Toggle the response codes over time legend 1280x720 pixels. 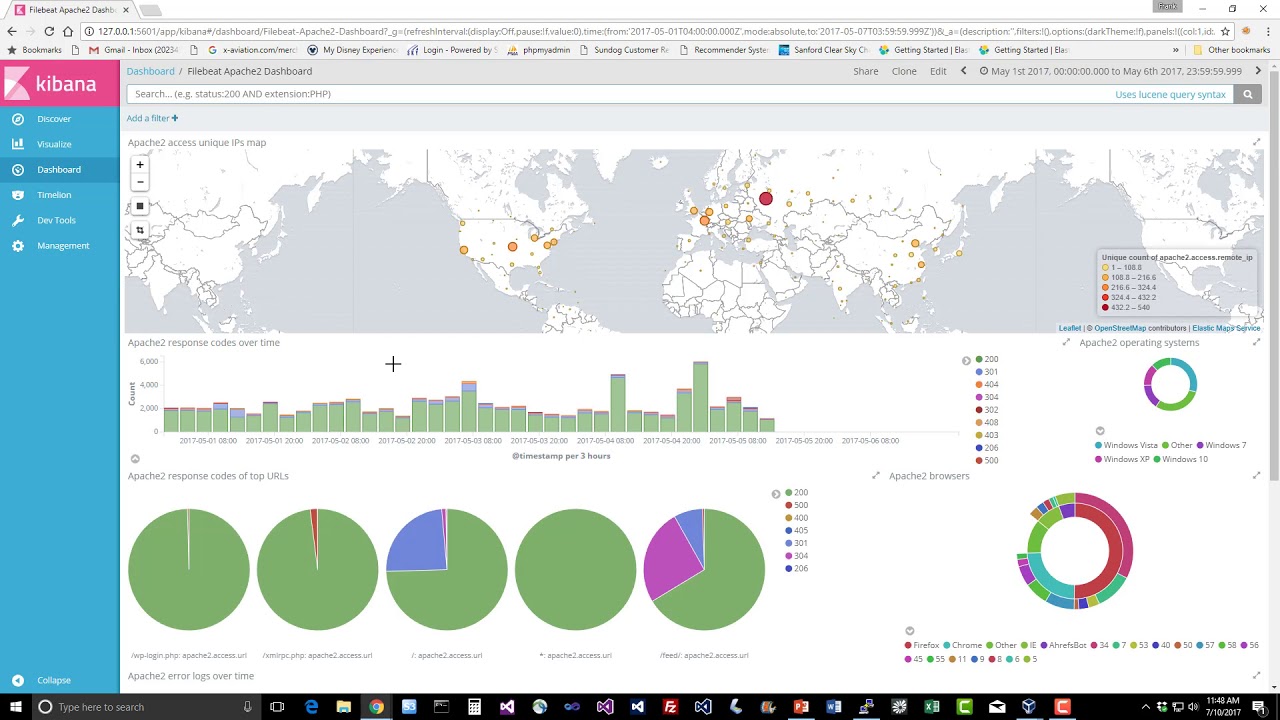pyautogui.click(x=966, y=360)
